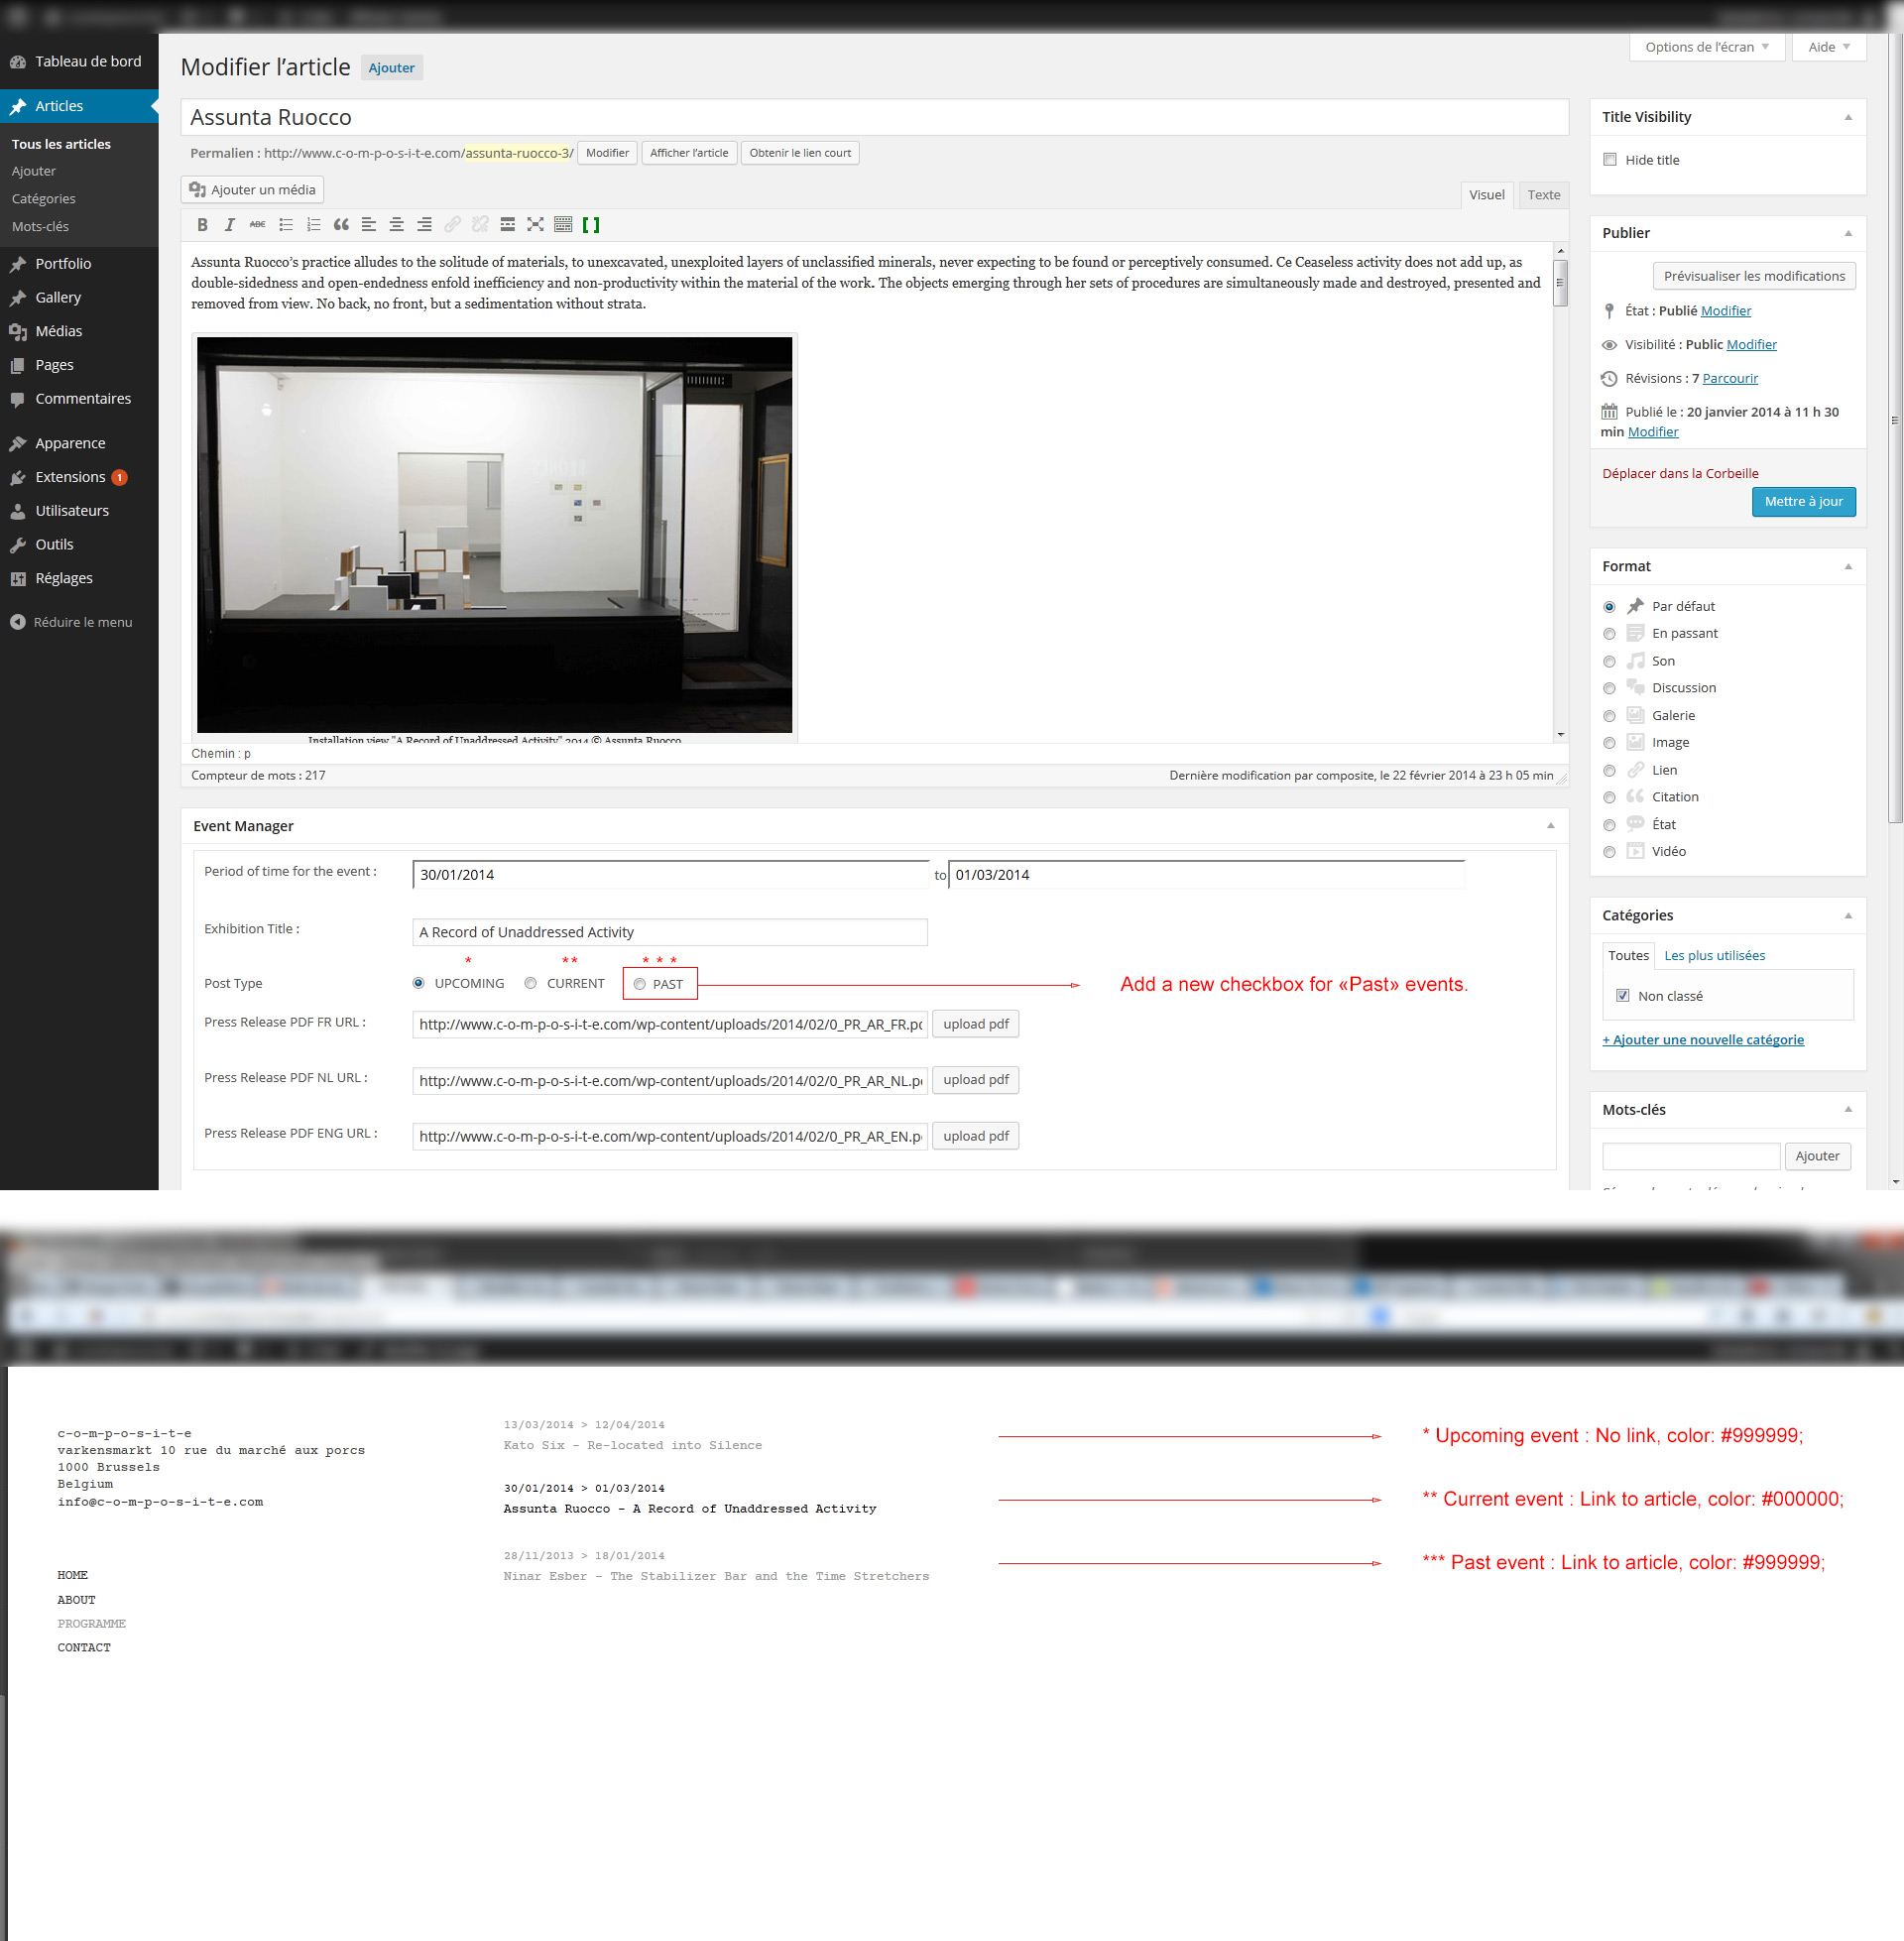This screenshot has height=1941, width=1904.
Task: Click the Exhibition Title field
Action: click(669, 932)
